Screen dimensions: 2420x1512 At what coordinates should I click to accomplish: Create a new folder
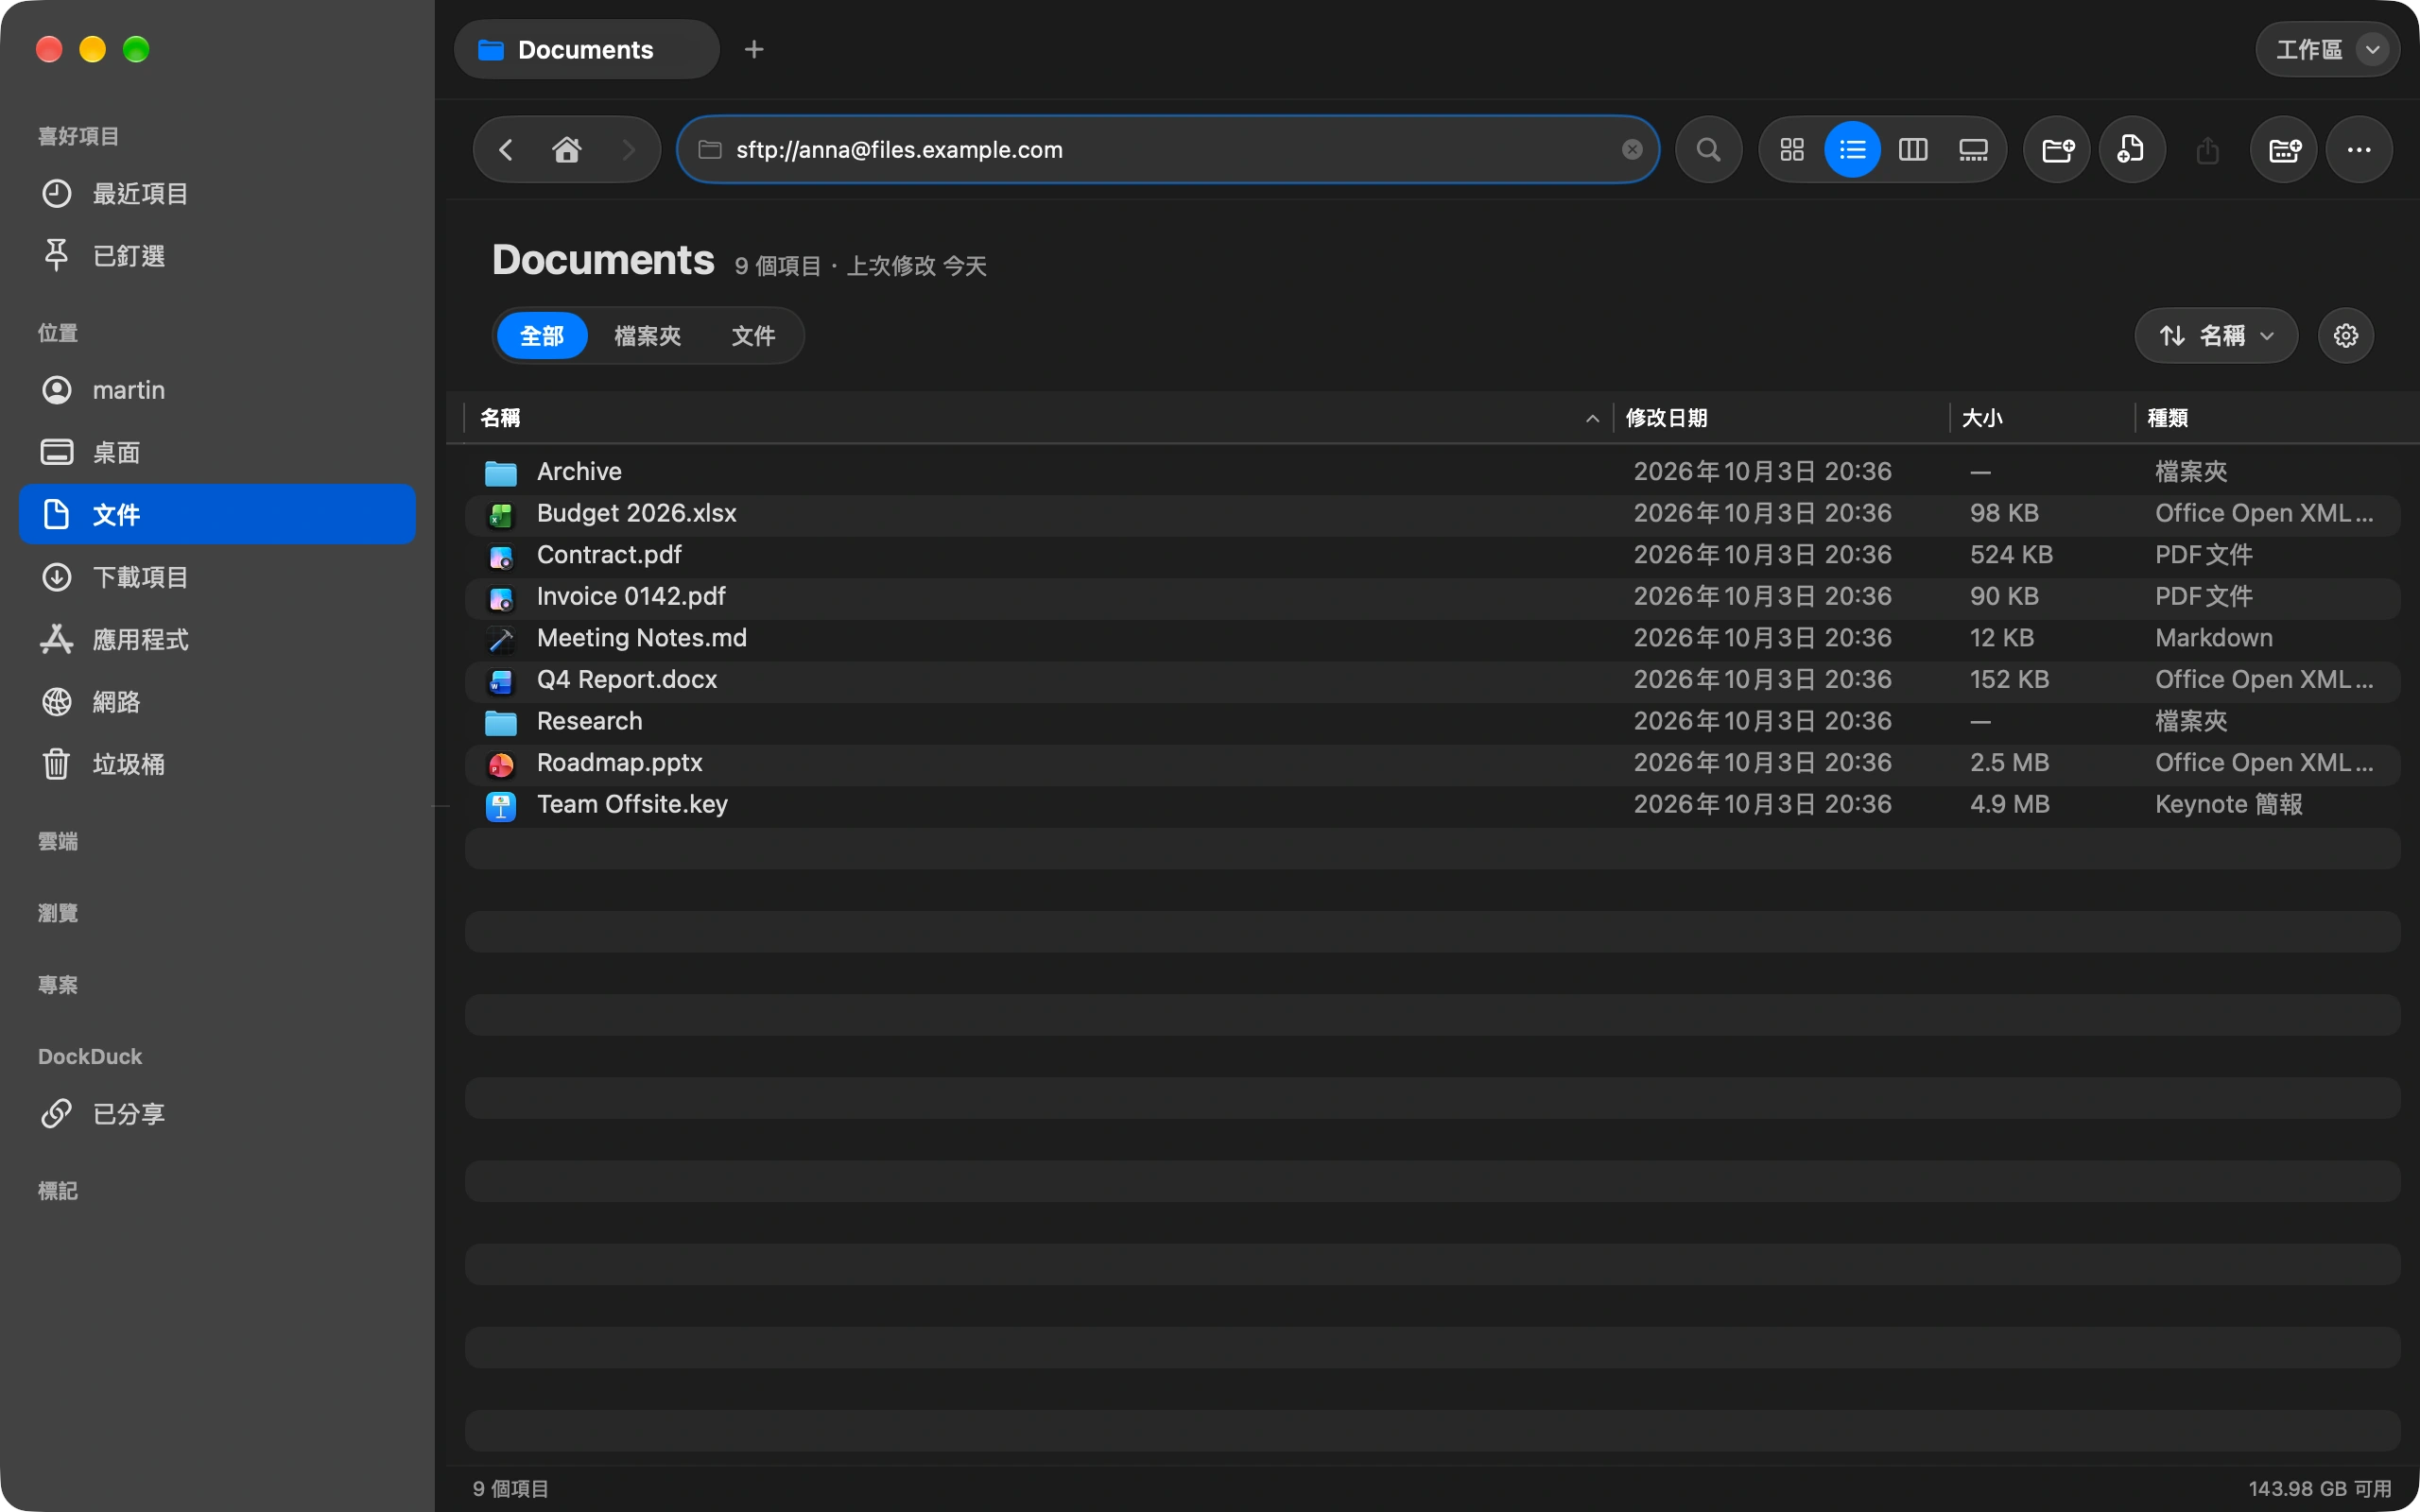coord(2057,150)
